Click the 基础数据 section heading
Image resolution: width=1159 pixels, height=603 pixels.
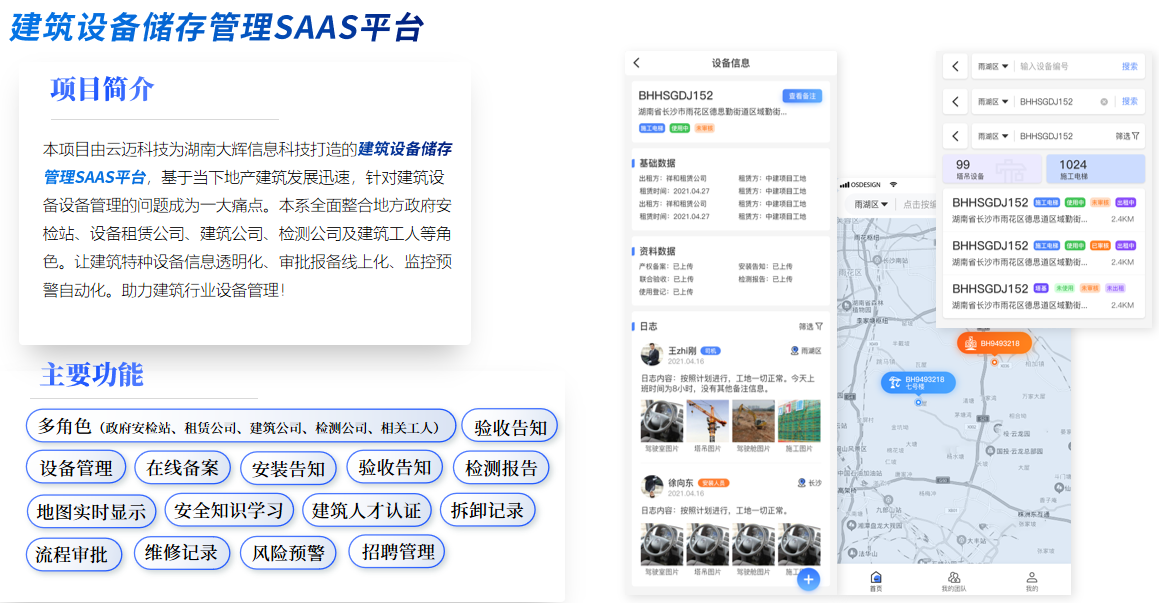pyautogui.click(x=657, y=163)
